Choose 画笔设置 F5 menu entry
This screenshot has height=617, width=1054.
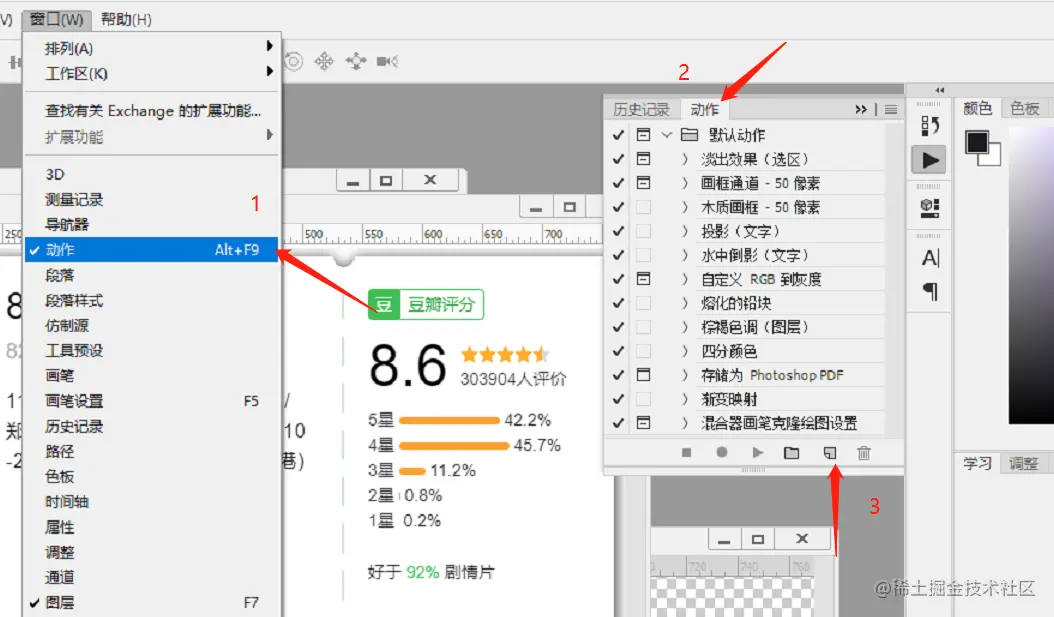click(x=151, y=401)
